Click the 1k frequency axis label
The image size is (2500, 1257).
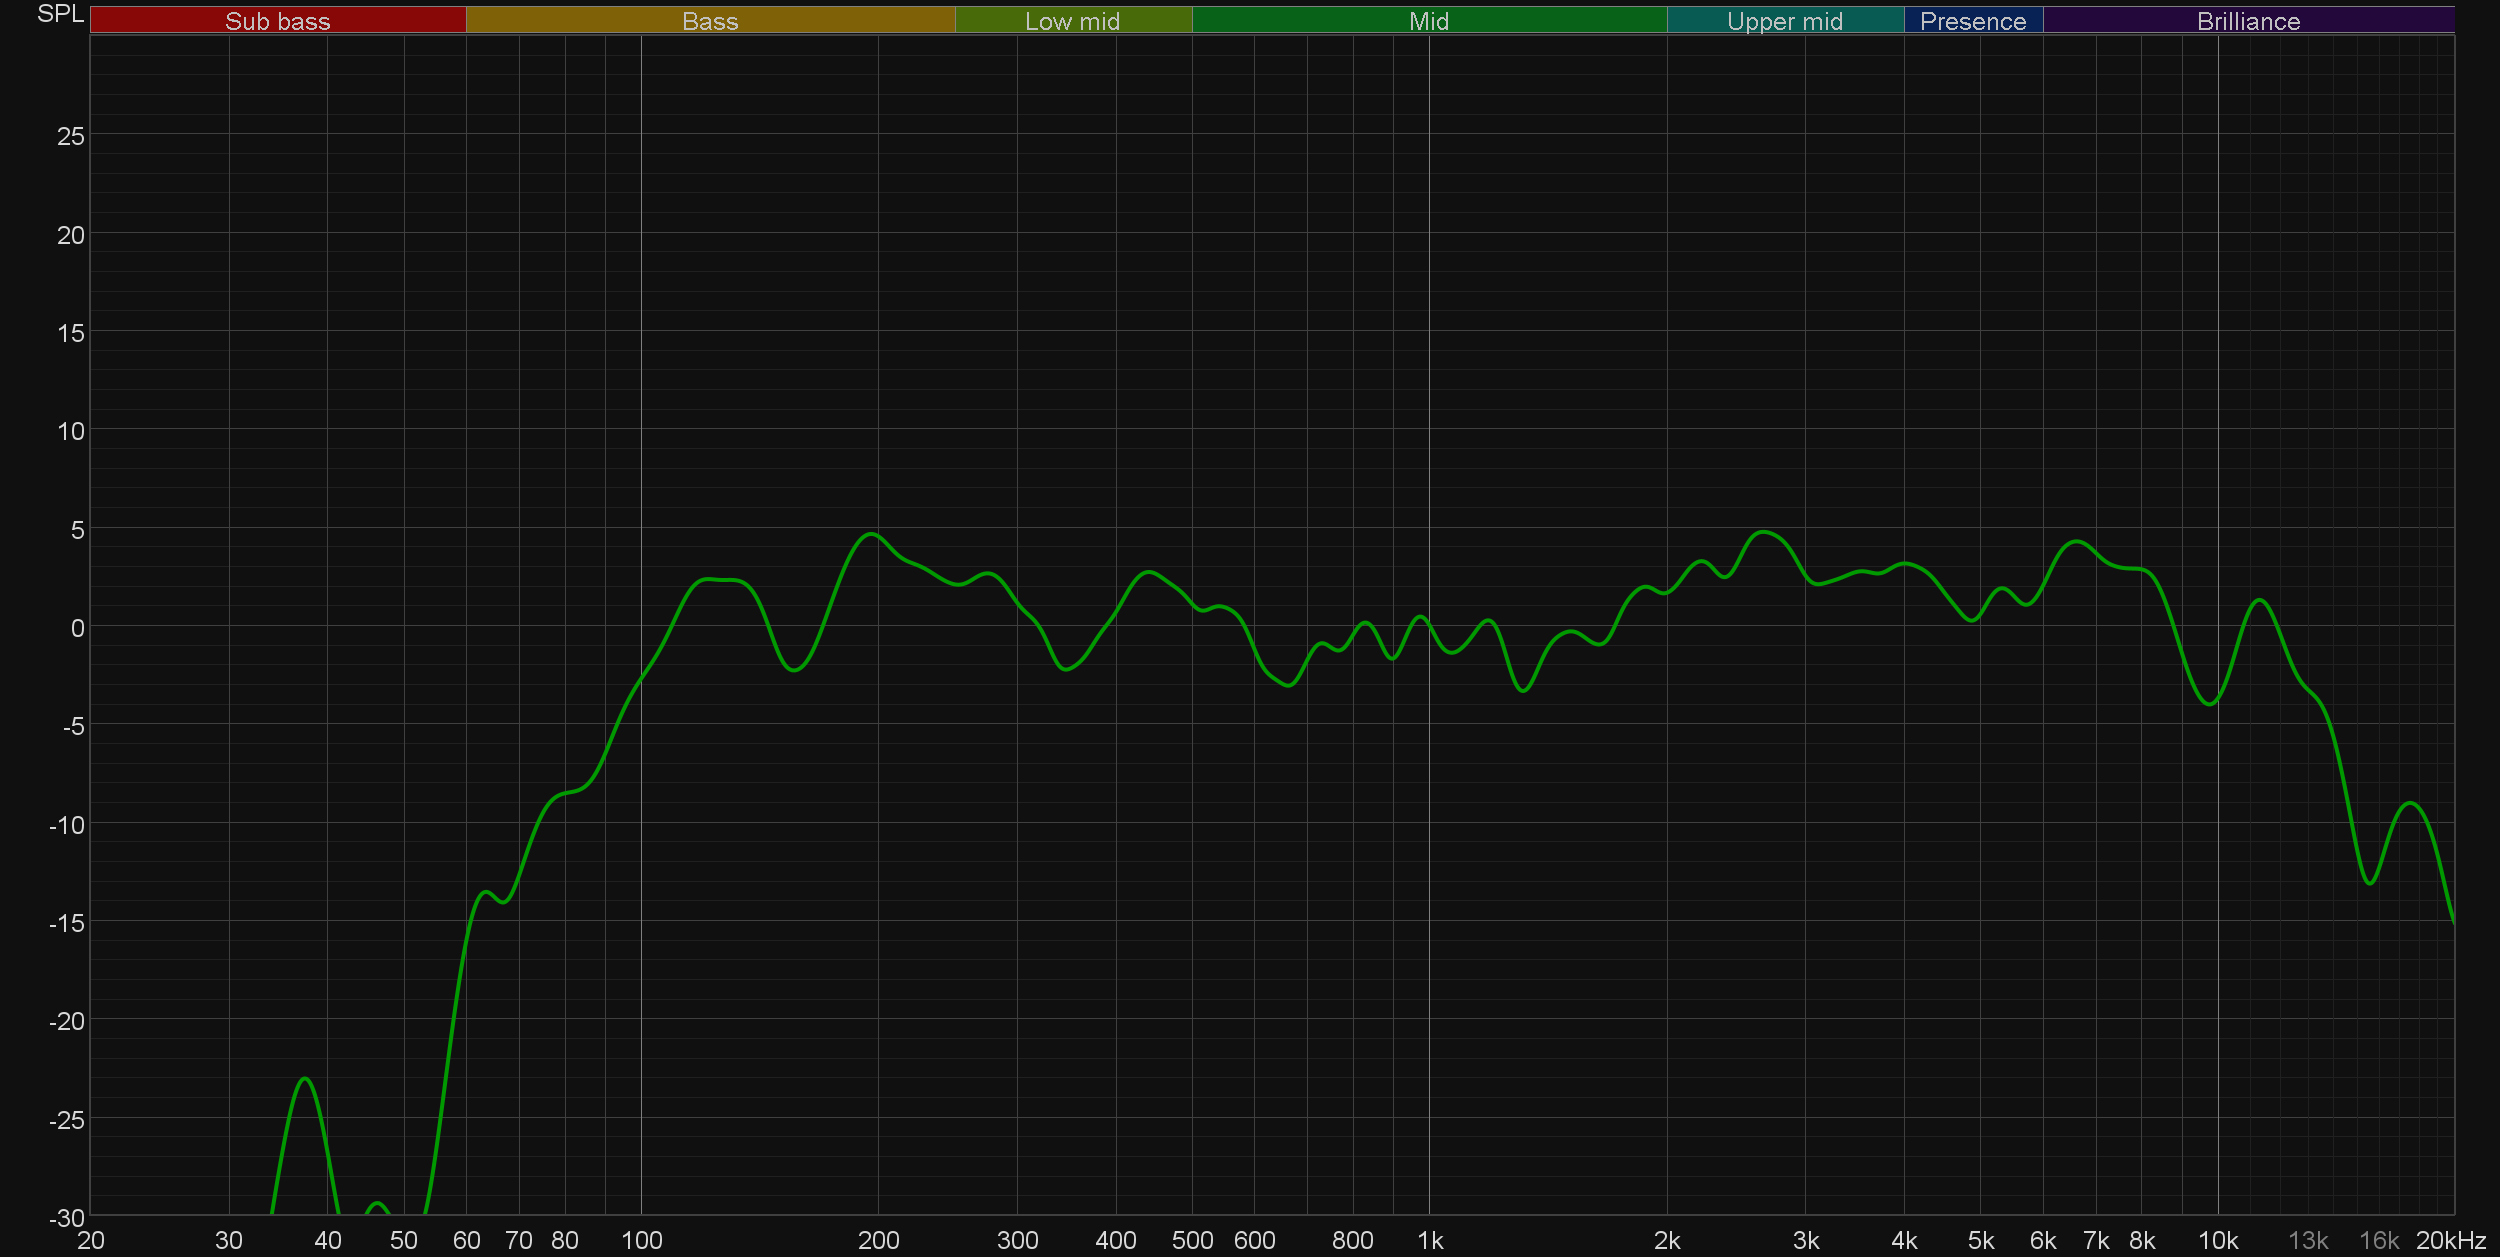coord(1429,1241)
